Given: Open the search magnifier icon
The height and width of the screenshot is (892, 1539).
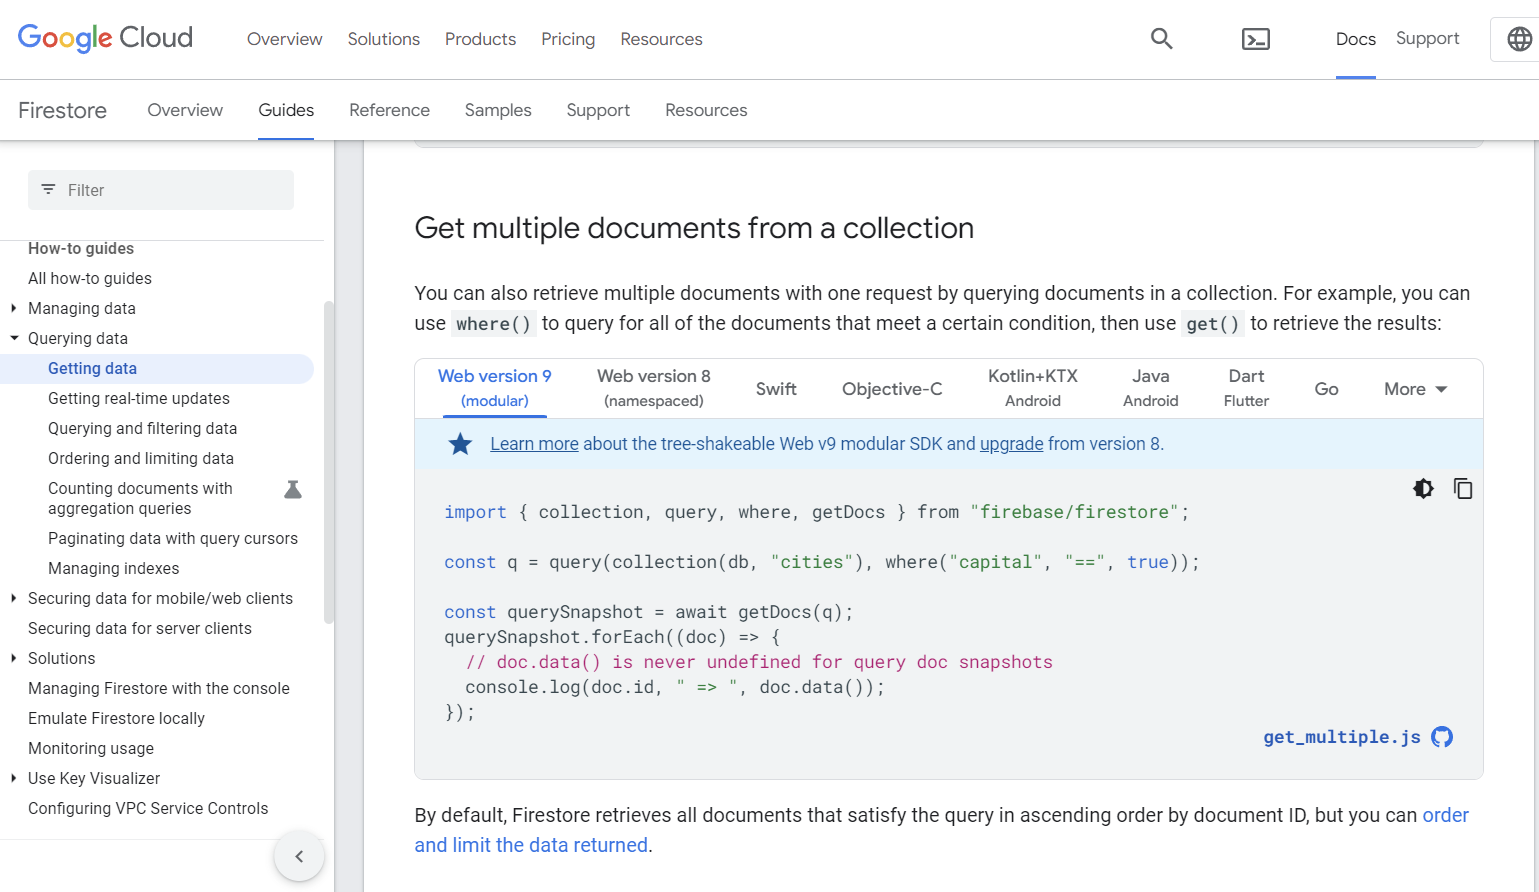Looking at the screenshot, I should 1161,39.
